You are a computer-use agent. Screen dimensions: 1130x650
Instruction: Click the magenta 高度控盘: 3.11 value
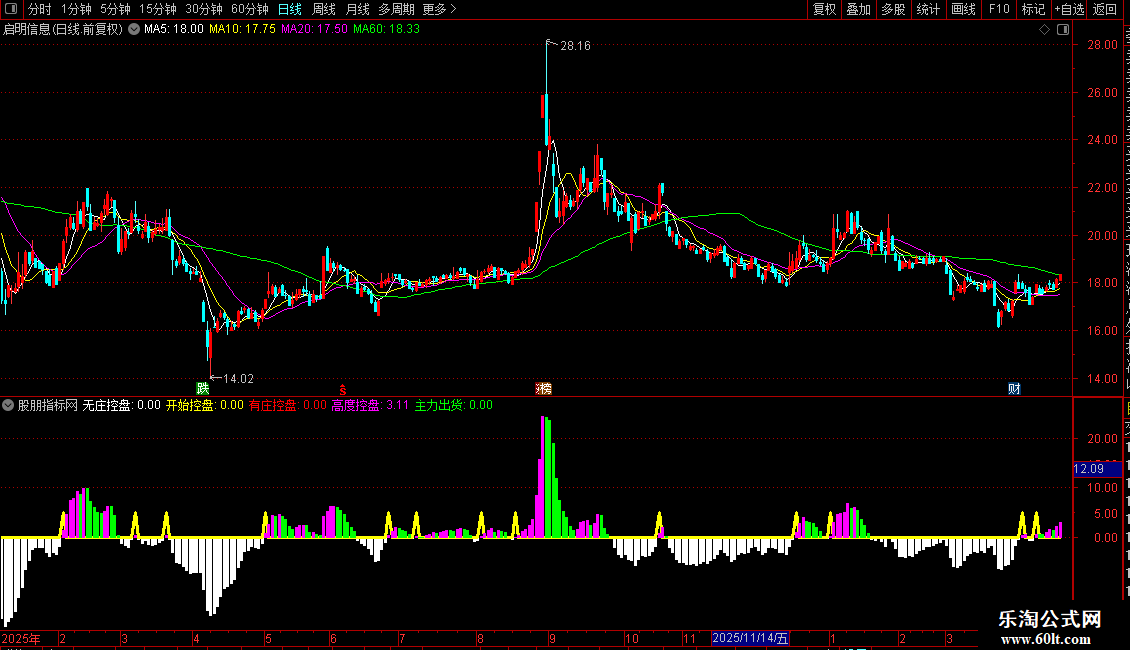[370, 405]
